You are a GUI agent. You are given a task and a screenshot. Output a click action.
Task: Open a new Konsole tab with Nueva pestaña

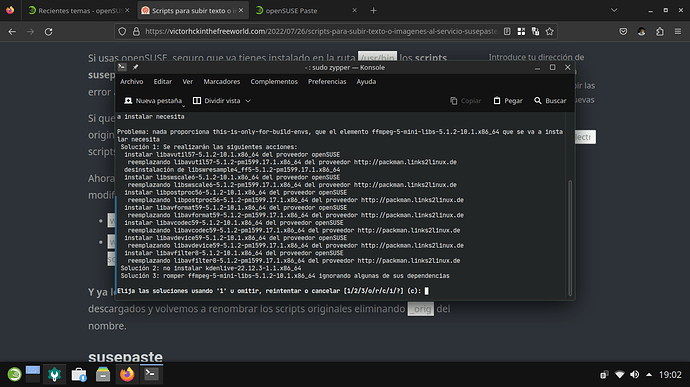tap(153, 101)
